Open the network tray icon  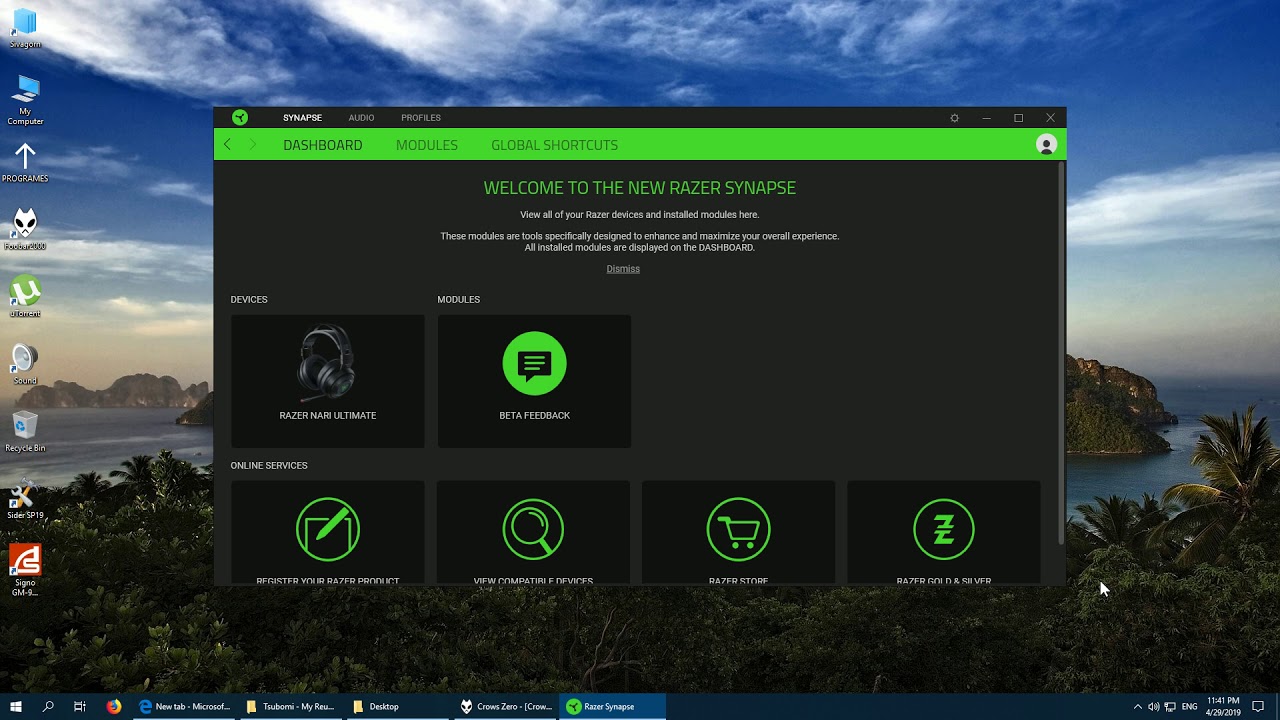click(x=1170, y=707)
